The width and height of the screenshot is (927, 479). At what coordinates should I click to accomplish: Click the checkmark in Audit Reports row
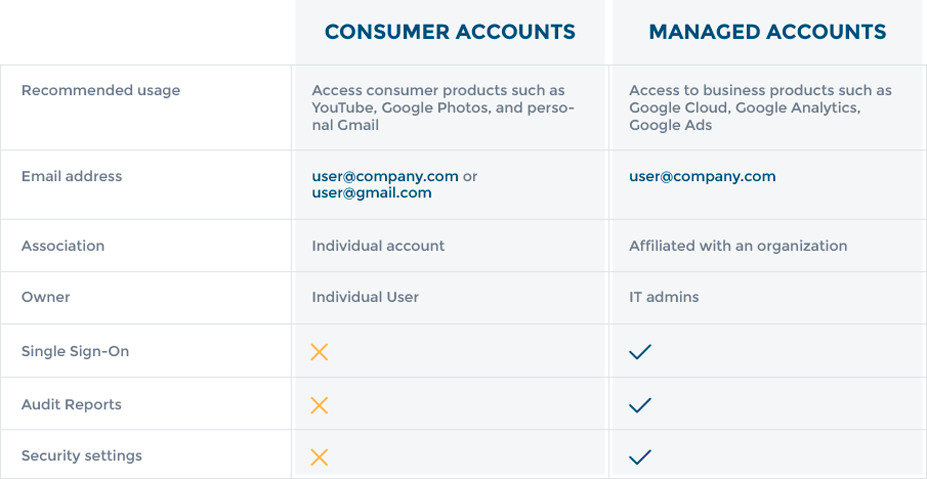640,405
